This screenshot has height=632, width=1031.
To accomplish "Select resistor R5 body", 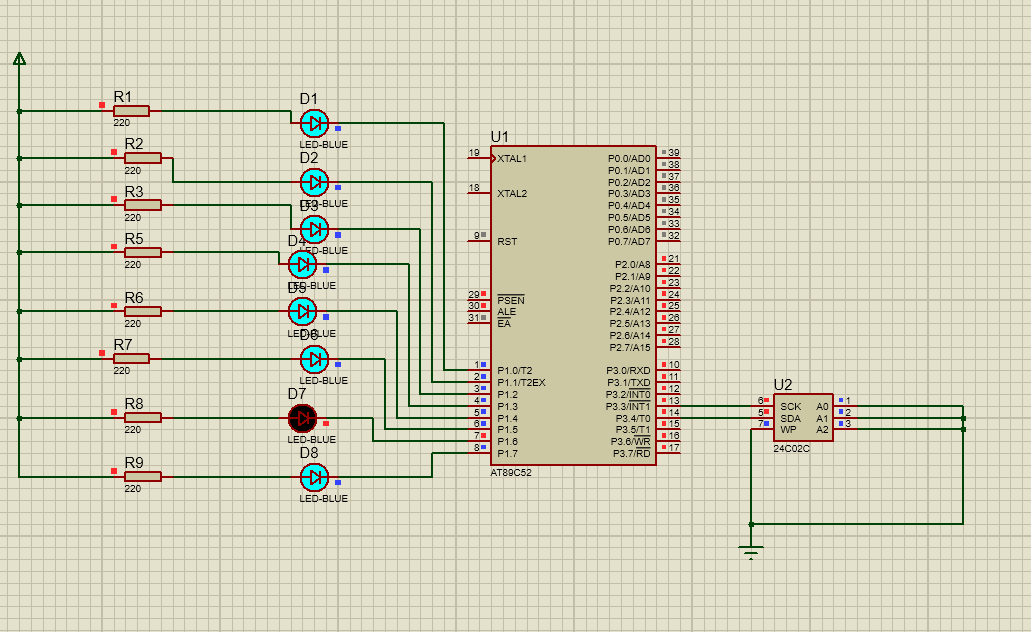I will tap(143, 252).
